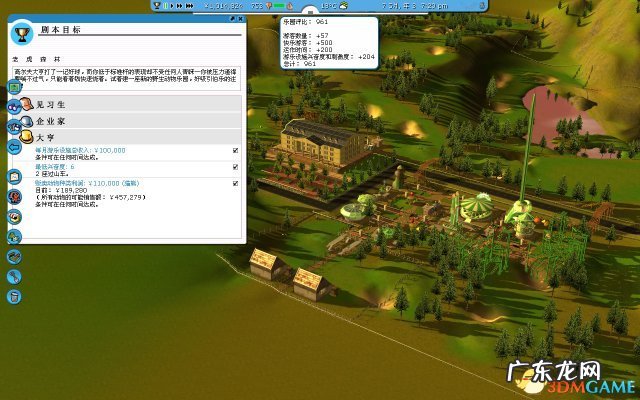The image size is (640, 400).
Task: Select the large yellow mansion building
Action: [322, 143]
